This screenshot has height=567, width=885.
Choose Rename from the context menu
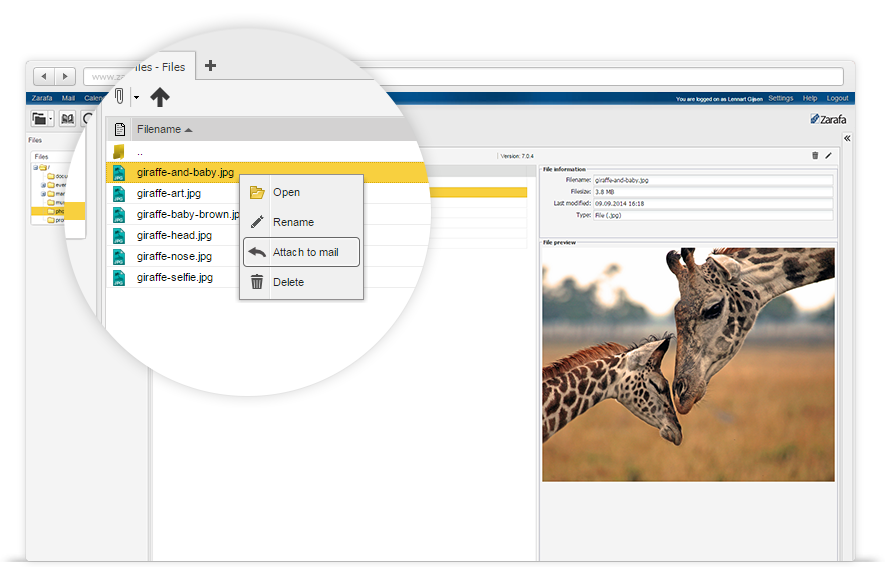click(301, 222)
